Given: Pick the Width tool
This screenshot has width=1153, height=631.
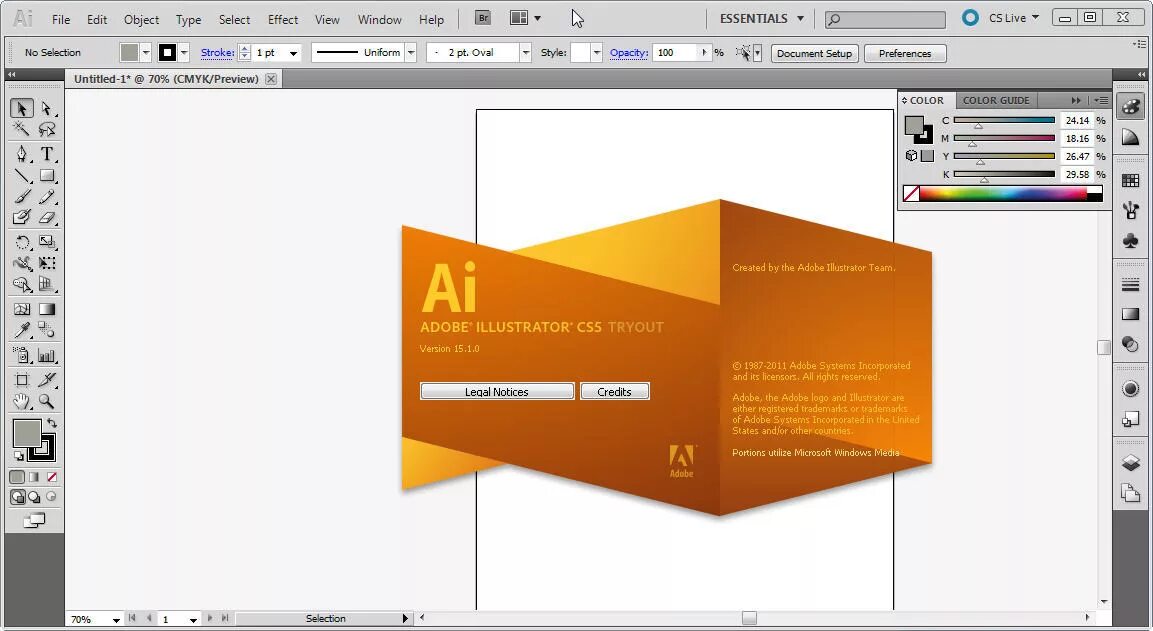Looking at the screenshot, I should tap(21, 263).
